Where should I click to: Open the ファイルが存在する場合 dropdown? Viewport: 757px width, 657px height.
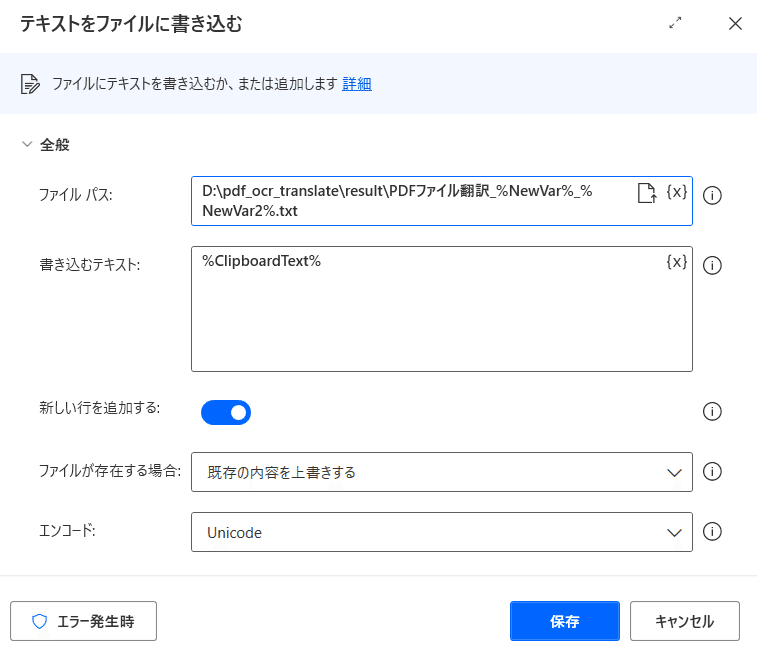click(442, 472)
